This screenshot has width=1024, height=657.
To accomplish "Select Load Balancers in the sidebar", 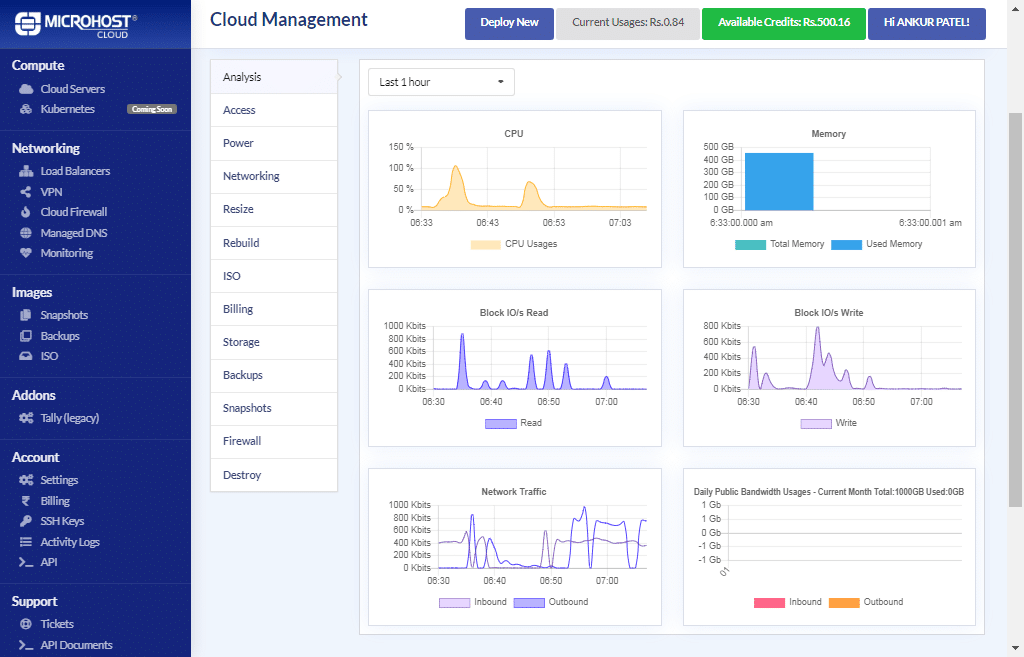I will pyautogui.click(x=73, y=171).
